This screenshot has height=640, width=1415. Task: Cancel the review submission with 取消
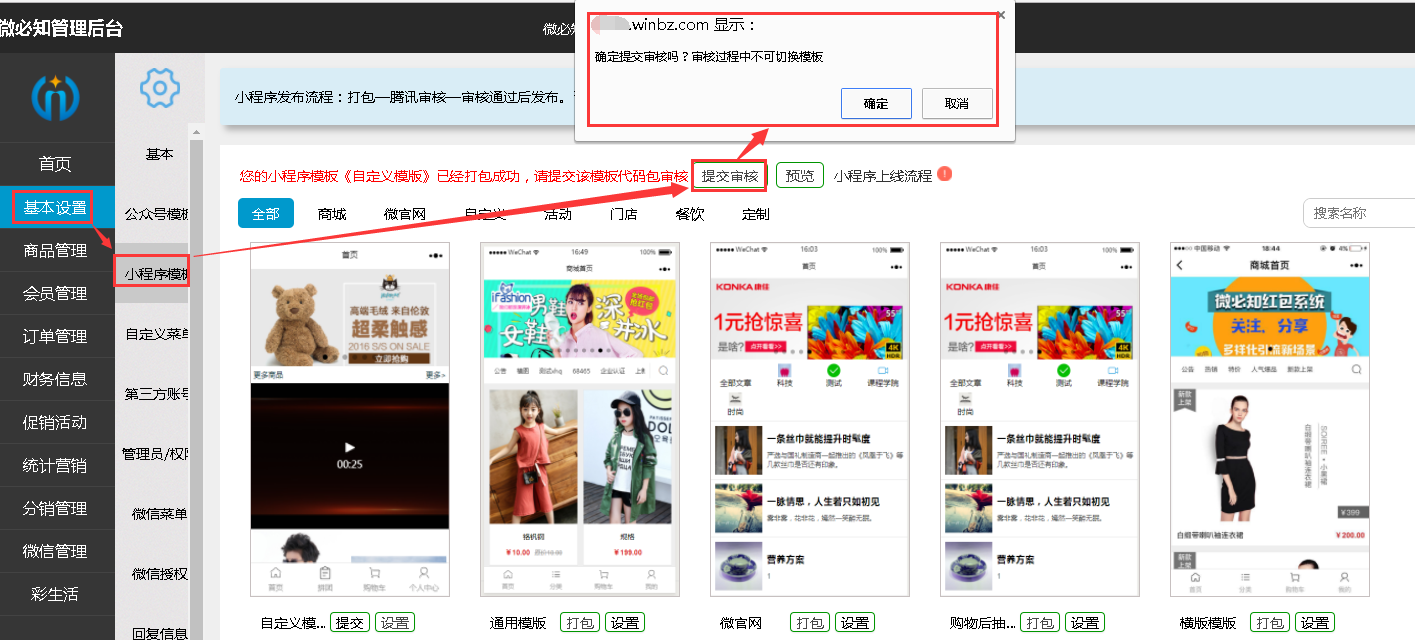point(957,103)
